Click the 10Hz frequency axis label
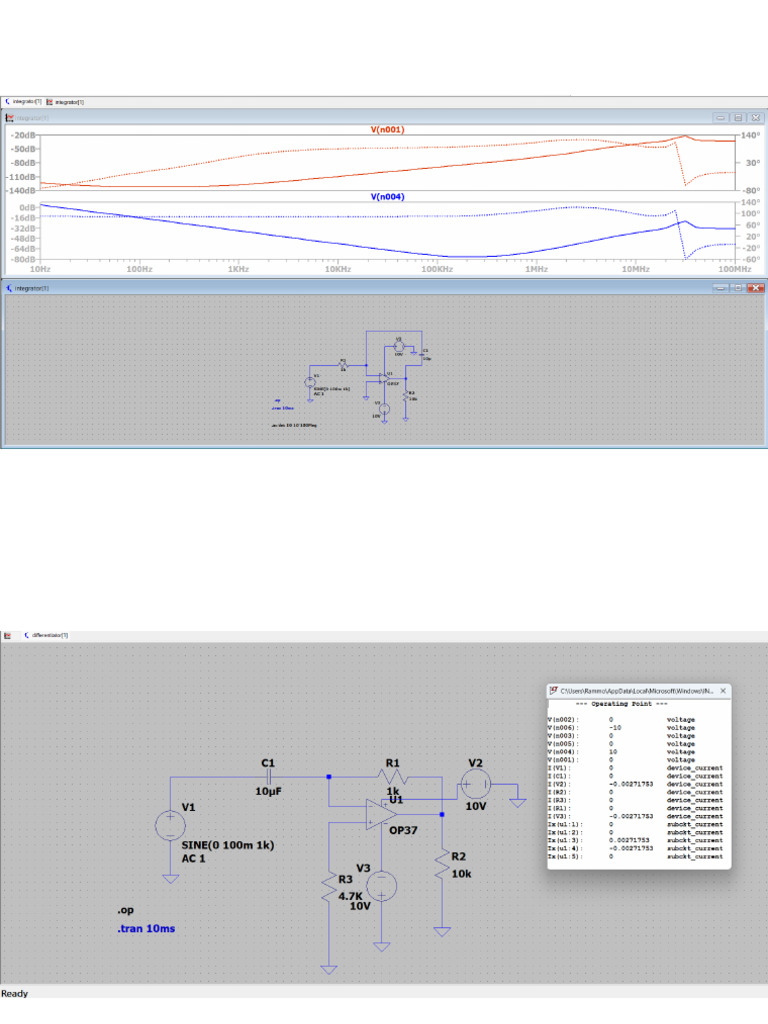Viewport: 768px width, 1024px height. pos(40,268)
